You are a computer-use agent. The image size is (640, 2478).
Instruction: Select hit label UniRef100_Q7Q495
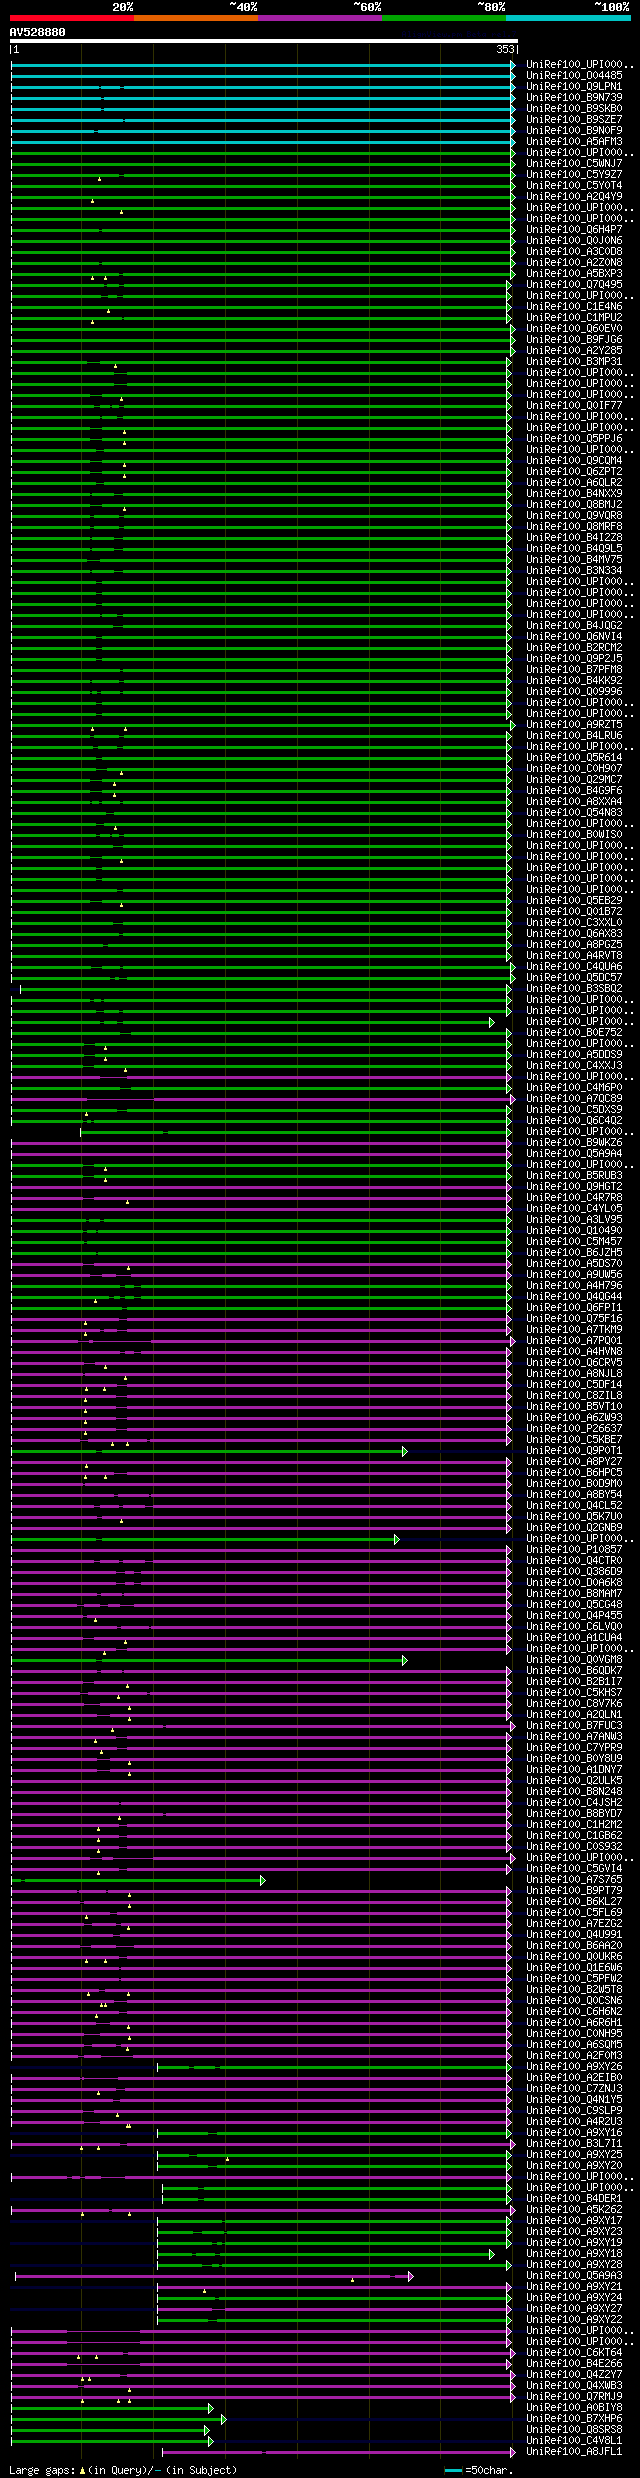(574, 285)
